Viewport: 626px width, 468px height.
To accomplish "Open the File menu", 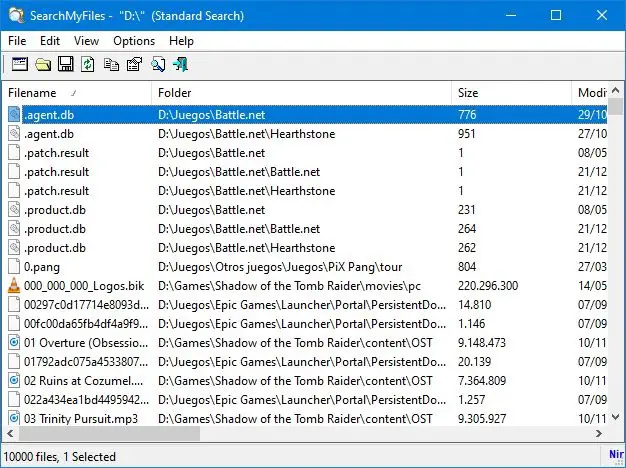I will click(x=17, y=41).
